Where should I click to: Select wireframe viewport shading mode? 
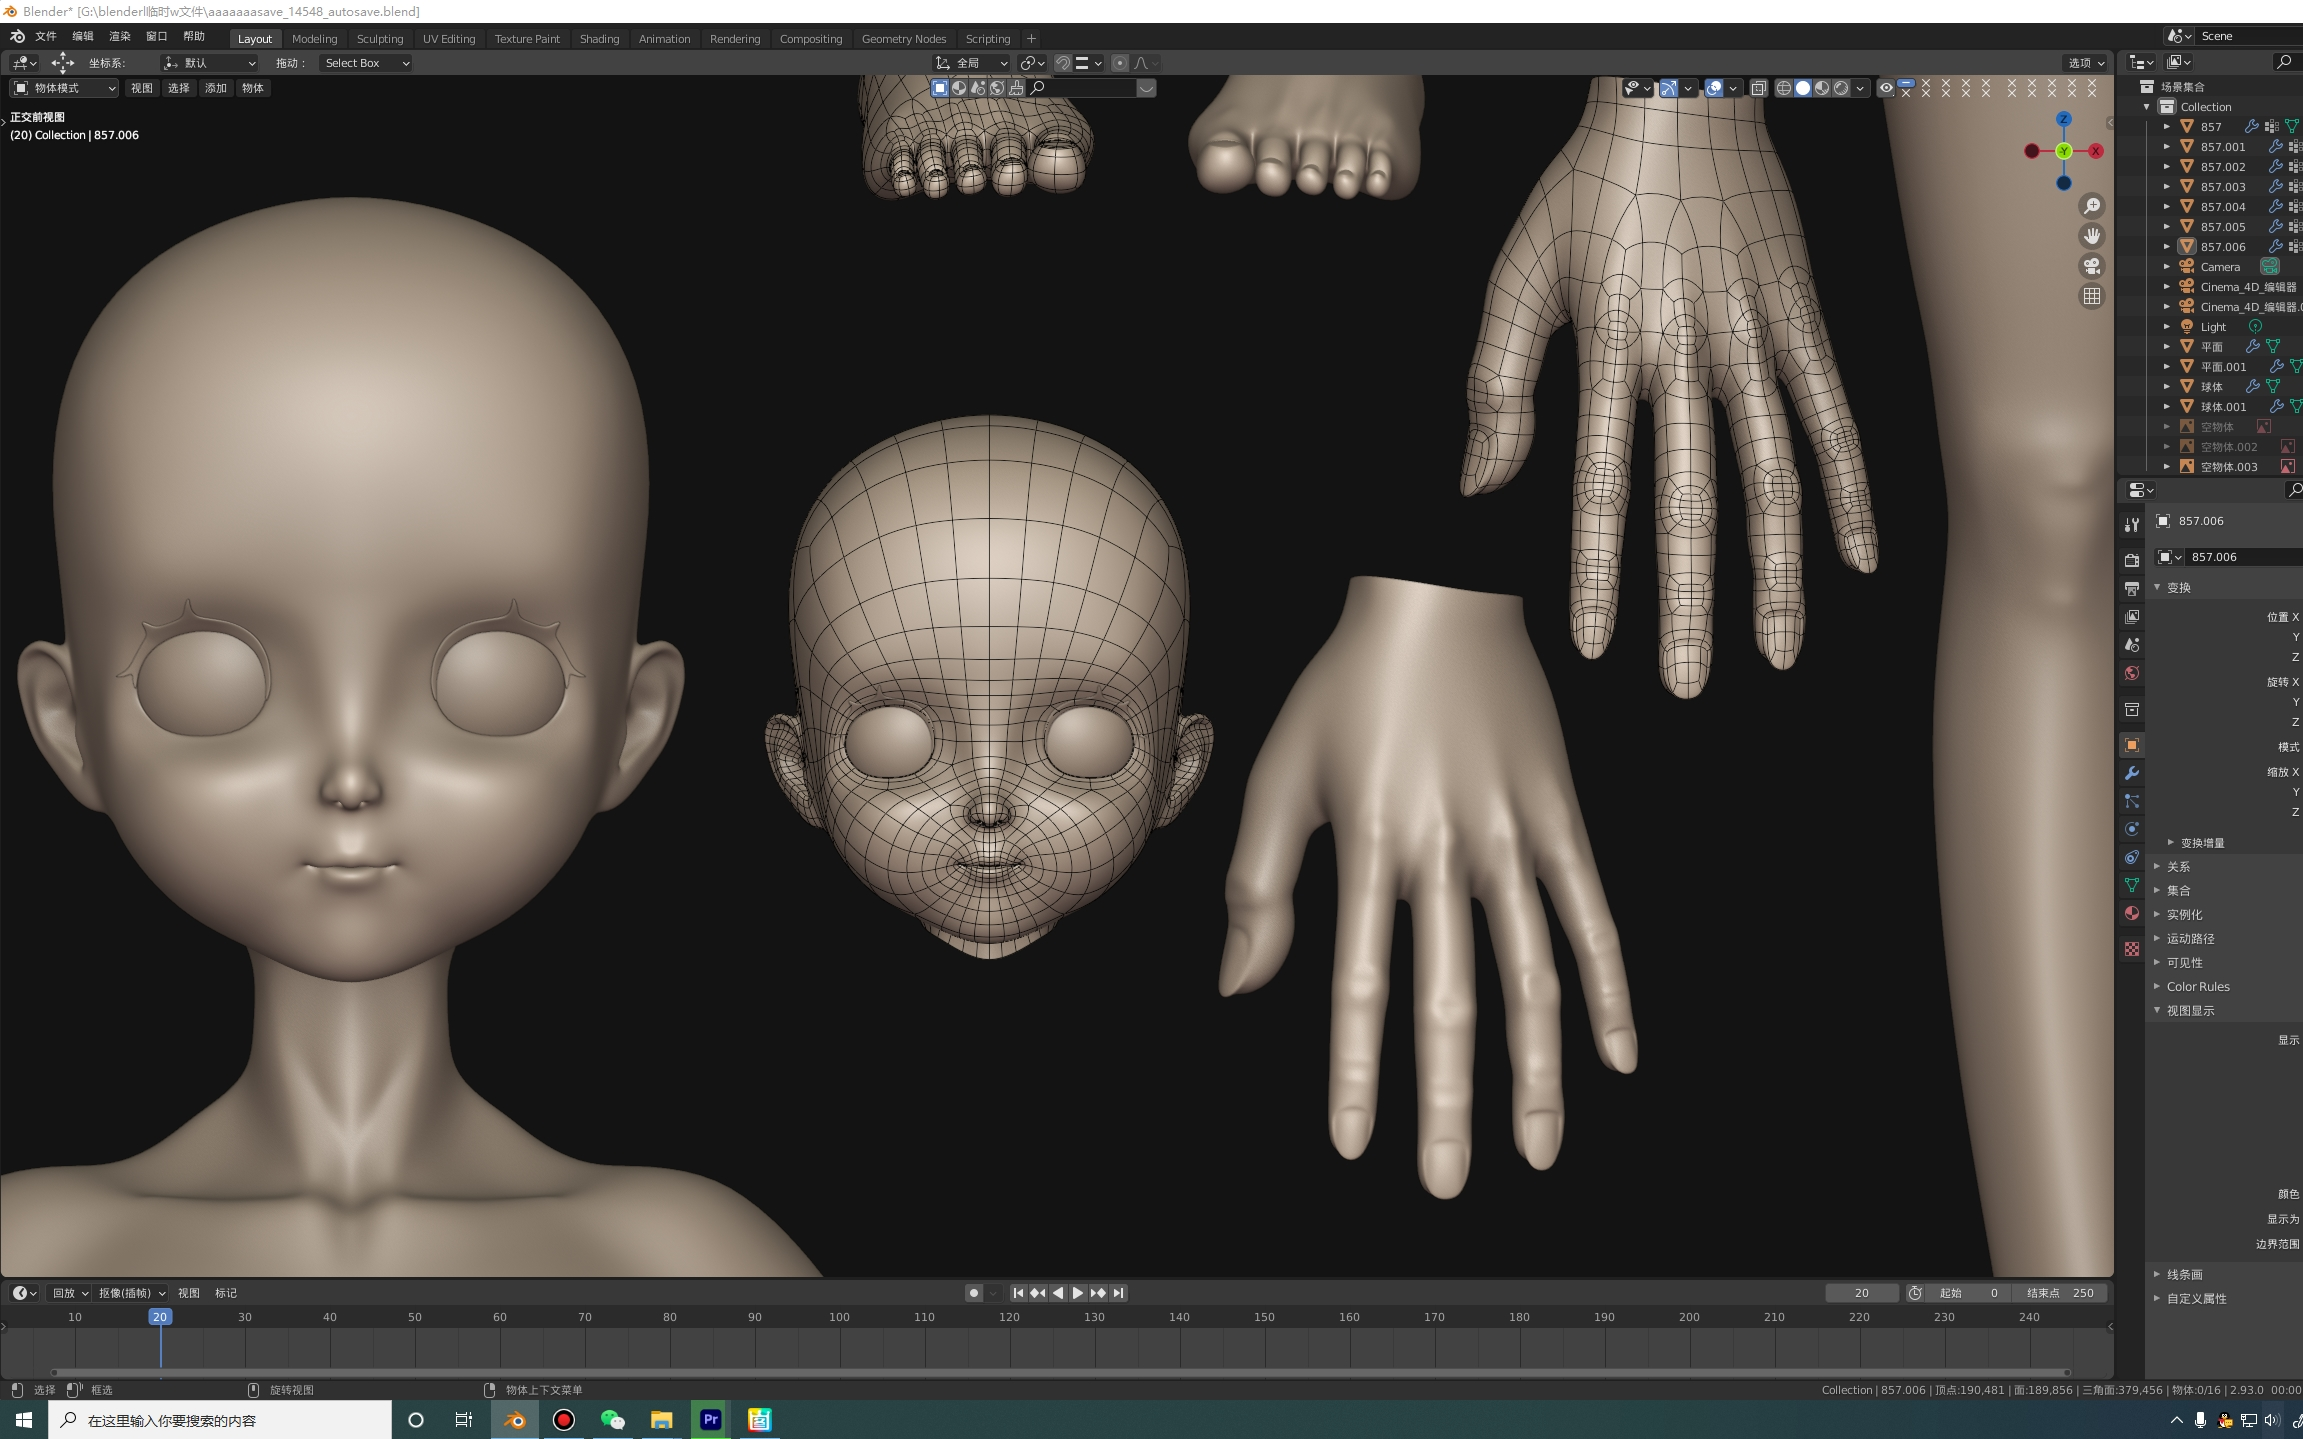1783,88
